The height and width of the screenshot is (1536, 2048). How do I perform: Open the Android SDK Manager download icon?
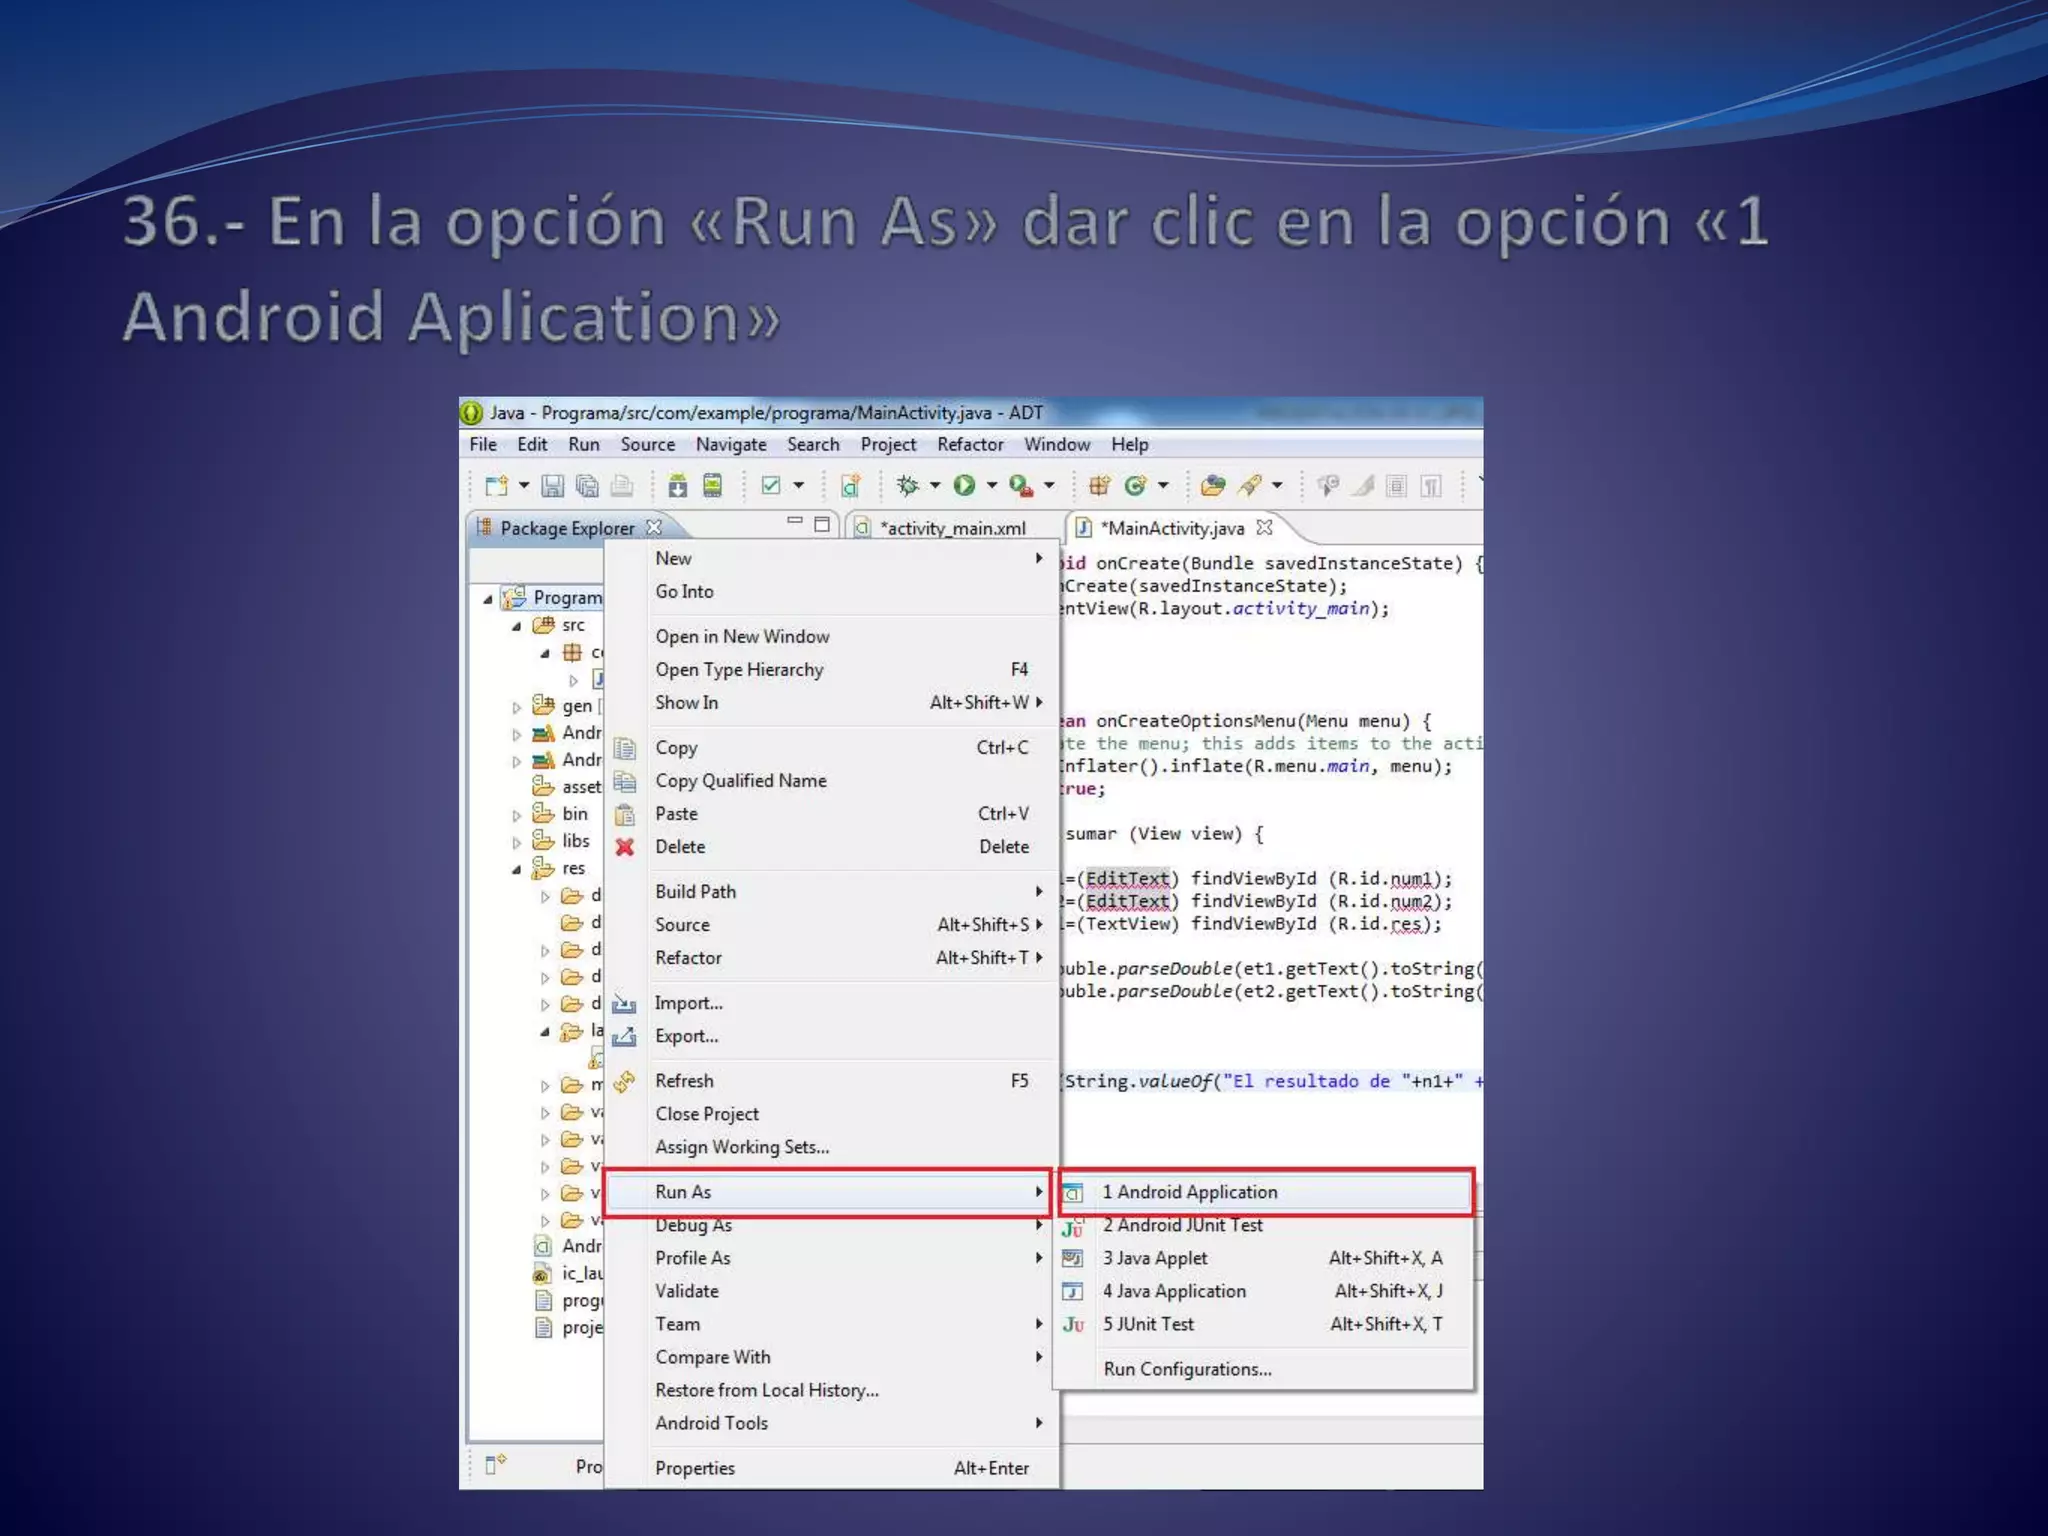[677, 486]
